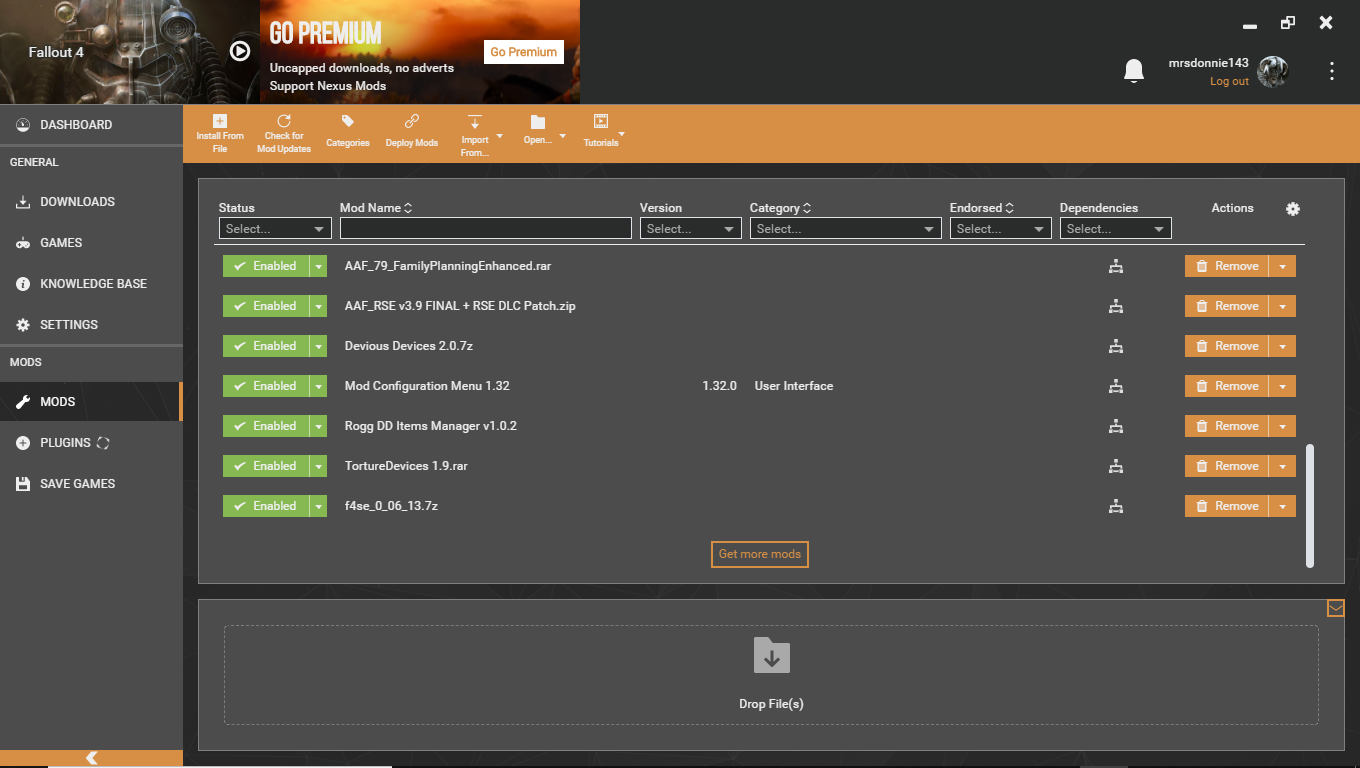1360x768 pixels.
Task: Click Get more mods button
Action: pos(760,554)
